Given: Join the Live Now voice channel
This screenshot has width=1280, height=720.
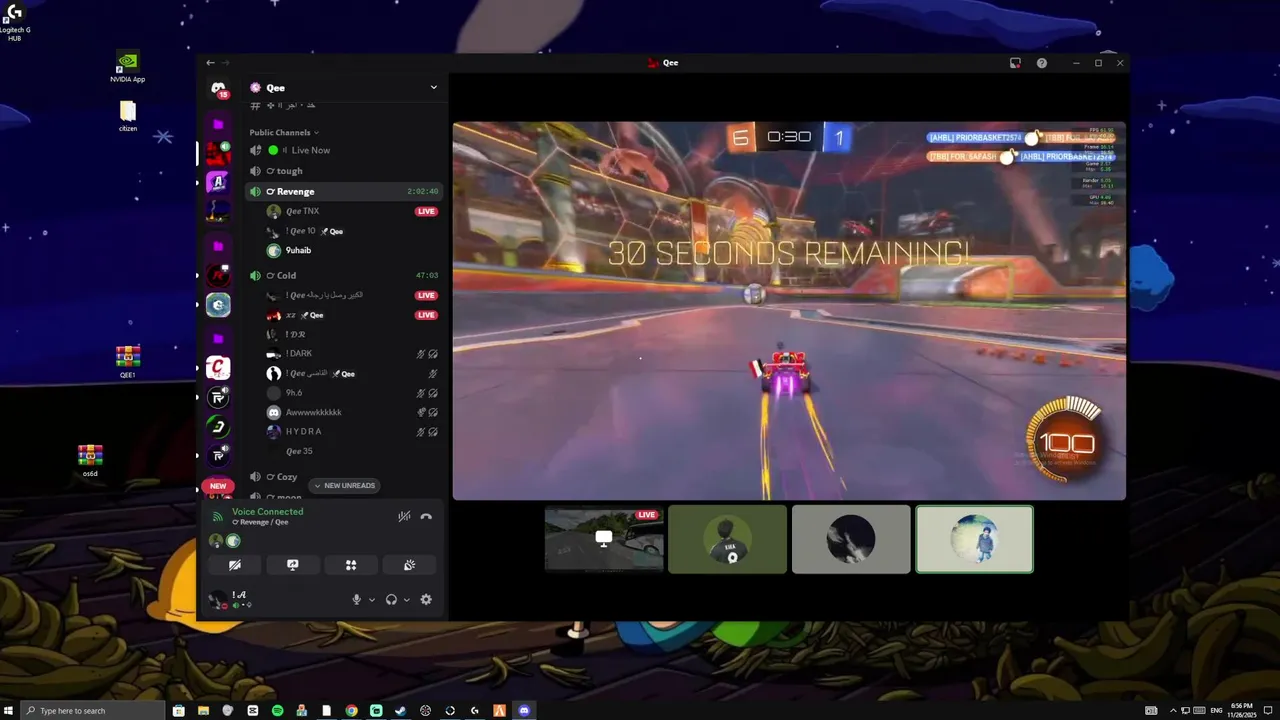Looking at the screenshot, I should click(x=343, y=150).
